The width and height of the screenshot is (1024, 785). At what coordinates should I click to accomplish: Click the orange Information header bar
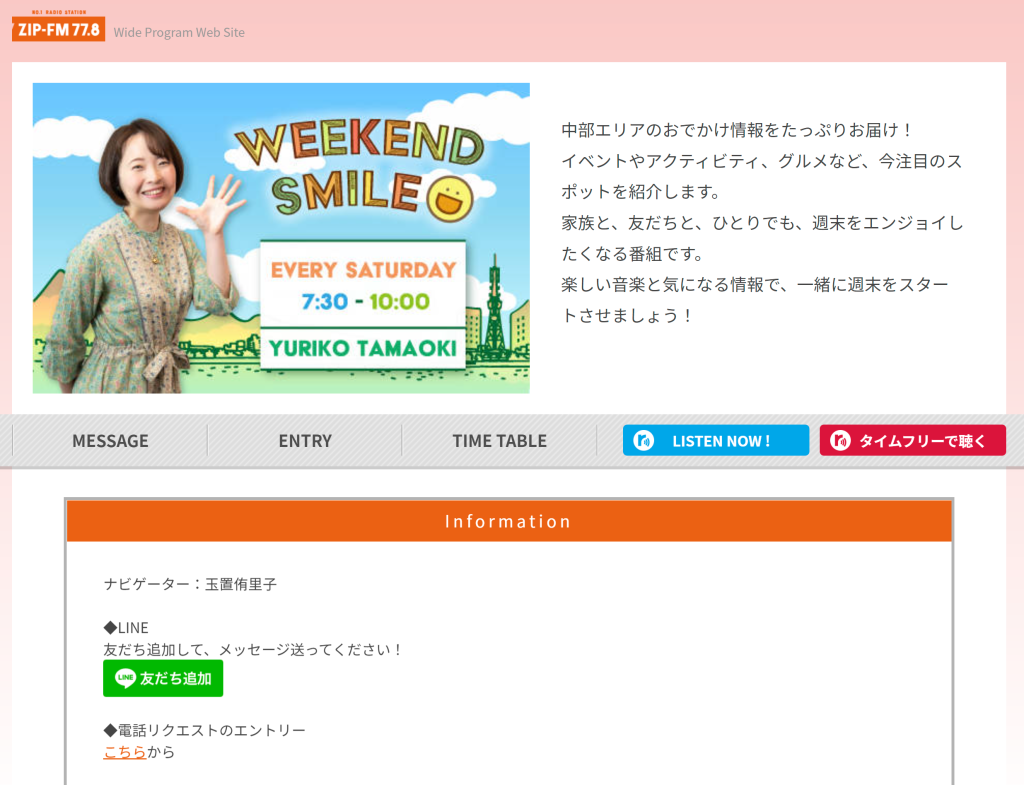tap(509, 521)
